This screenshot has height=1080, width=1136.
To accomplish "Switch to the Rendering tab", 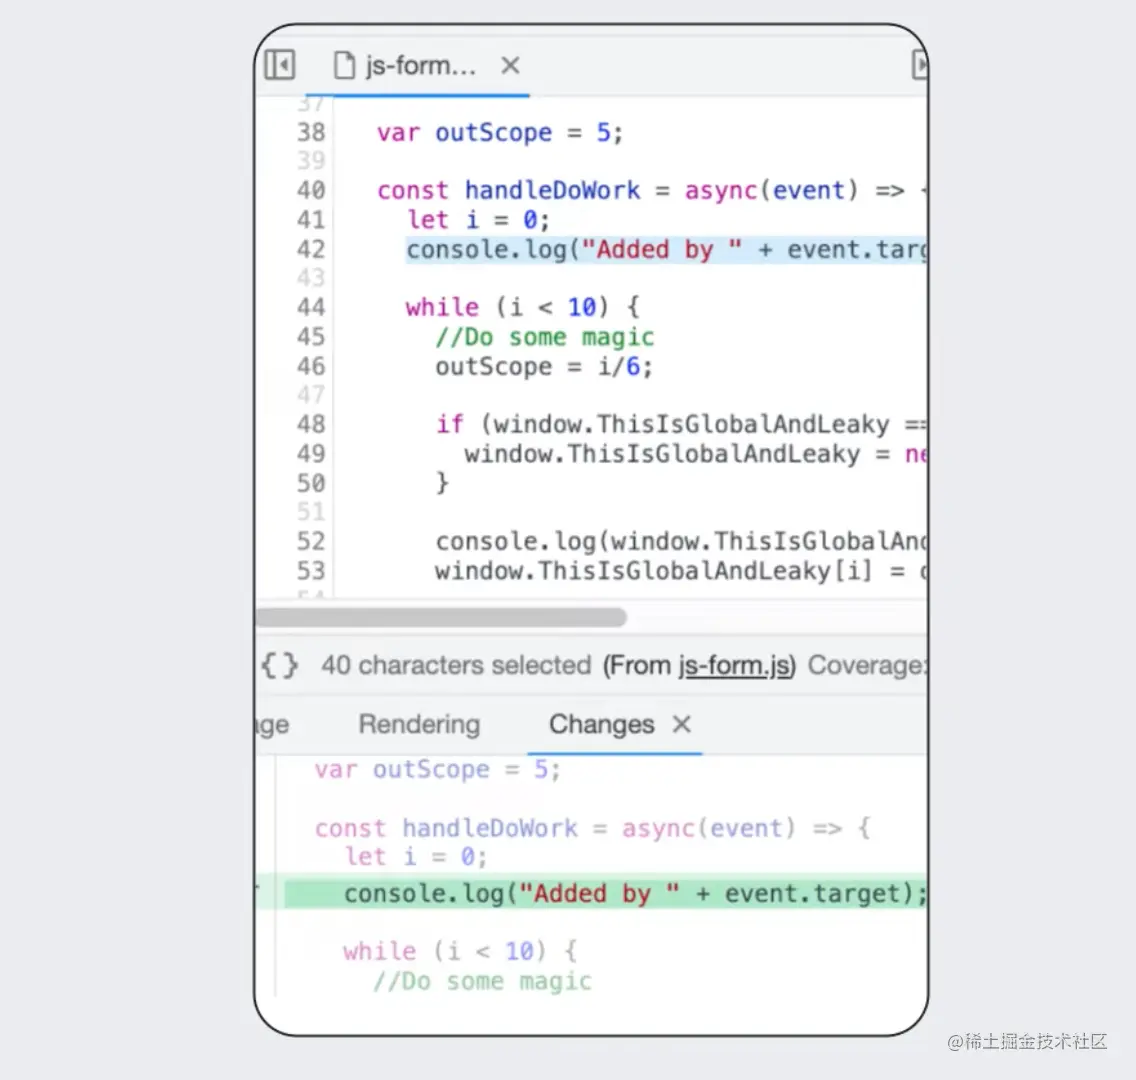I will coord(419,724).
